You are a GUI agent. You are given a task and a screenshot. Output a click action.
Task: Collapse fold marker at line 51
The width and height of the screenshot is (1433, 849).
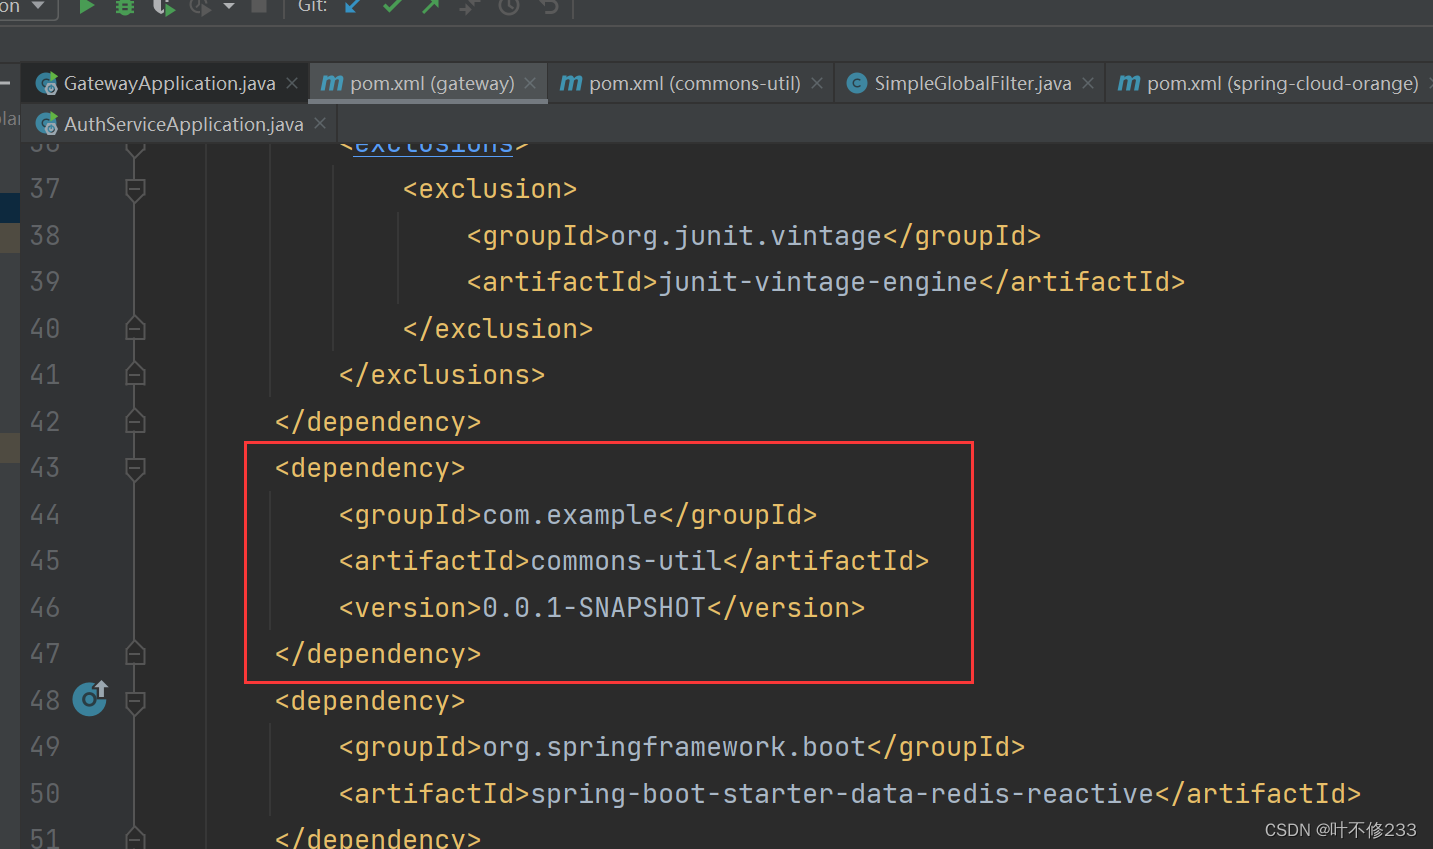pos(136,838)
